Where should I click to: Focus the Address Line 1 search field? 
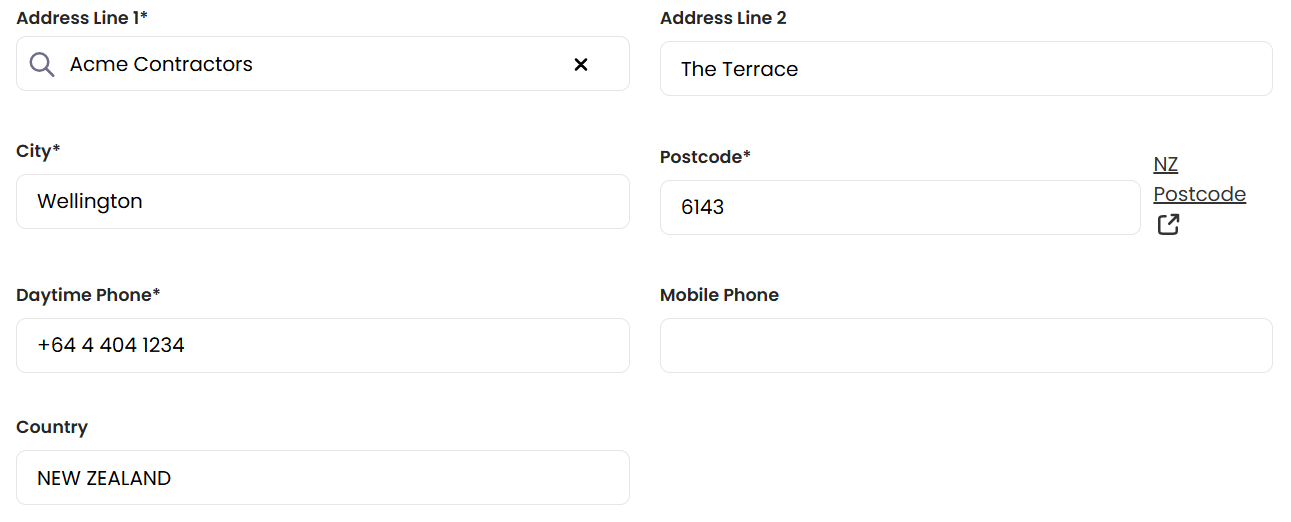tap(310, 65)
